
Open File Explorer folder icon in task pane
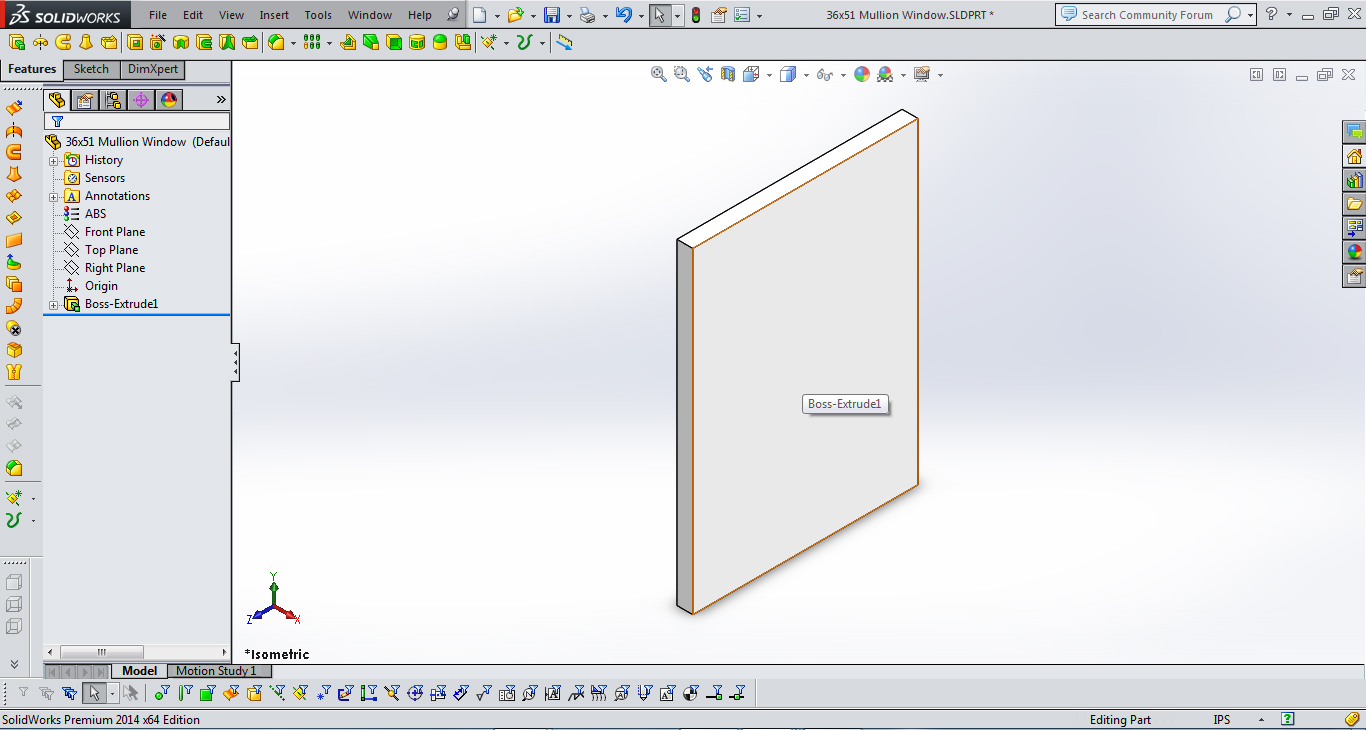(x=1355, y=205)
